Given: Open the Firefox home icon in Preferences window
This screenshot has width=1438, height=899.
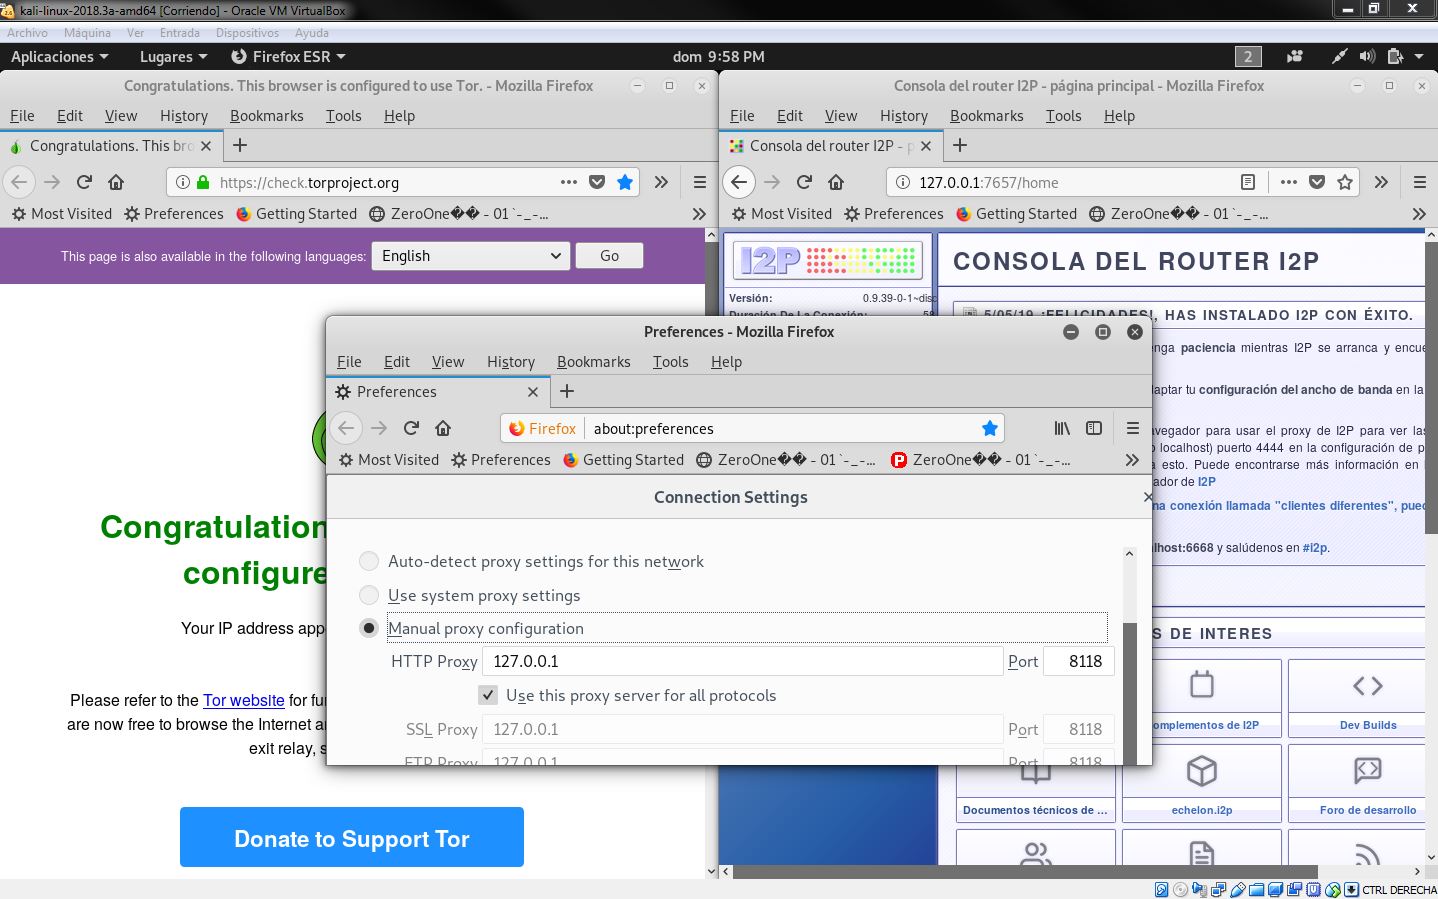Looking at the screenshot, I should point(443,428).
